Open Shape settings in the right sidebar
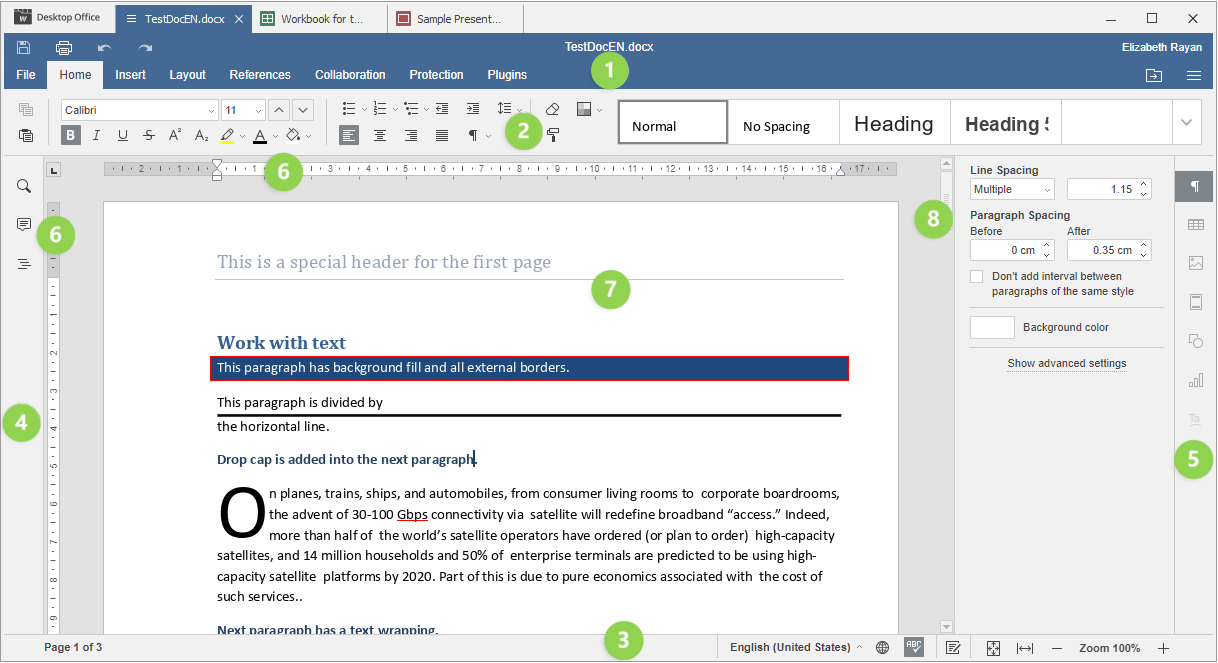 pyautogui.click(x=1195, y=341)
